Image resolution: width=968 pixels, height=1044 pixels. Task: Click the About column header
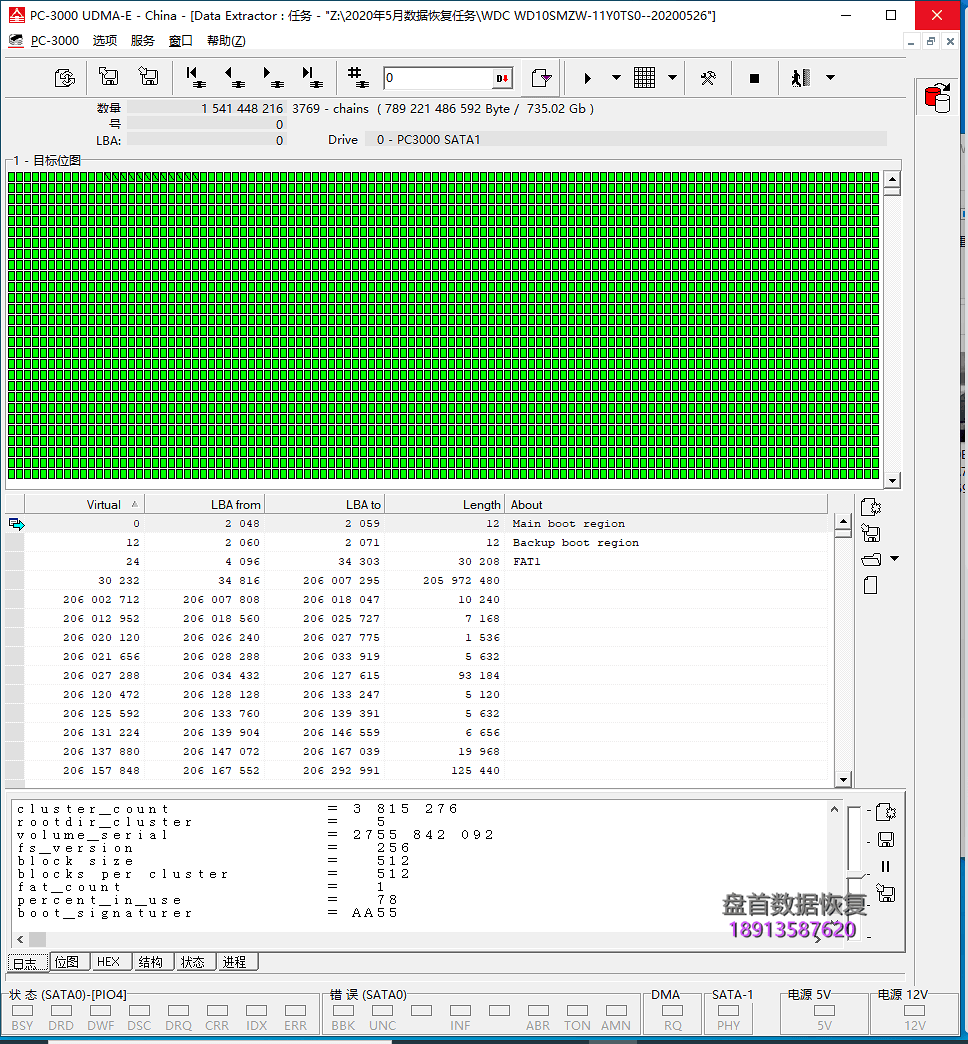click(x=666, y=504)
